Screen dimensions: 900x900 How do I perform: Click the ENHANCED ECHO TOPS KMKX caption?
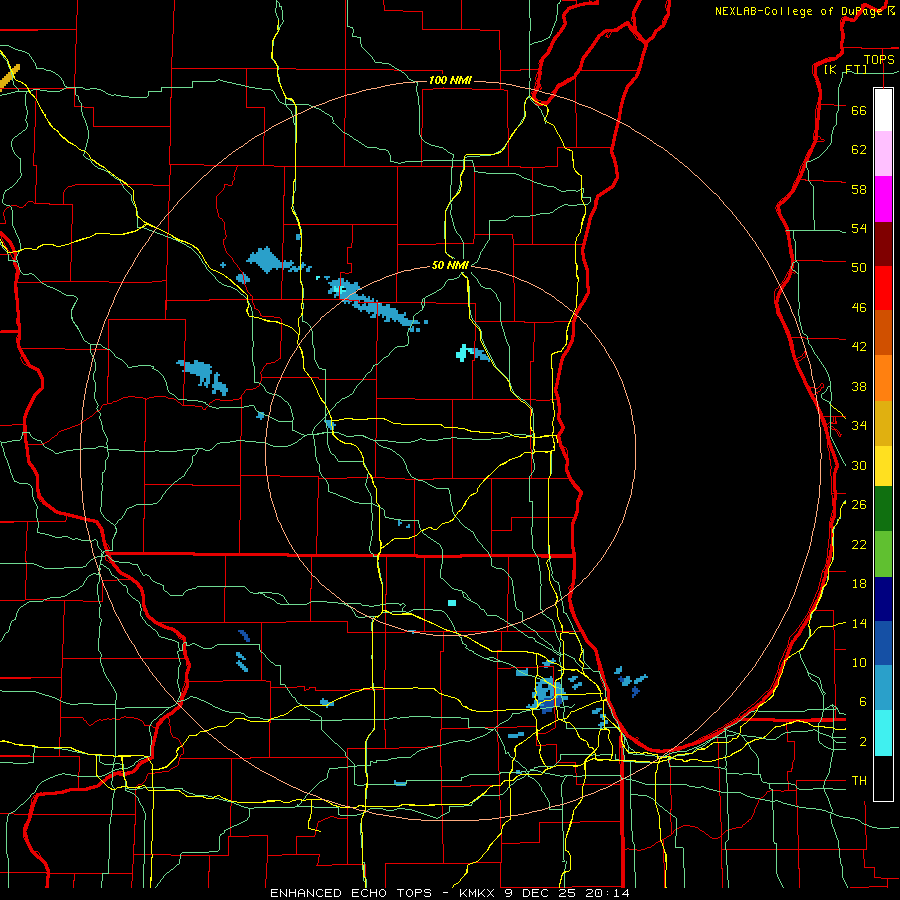point(450,893)
